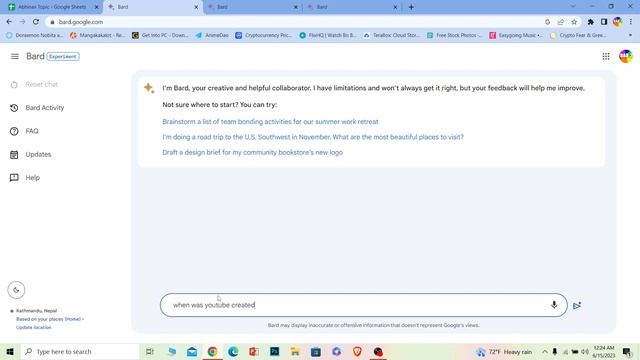Click the Update location link
Screen dimensions: 640x360
(33, 327)
